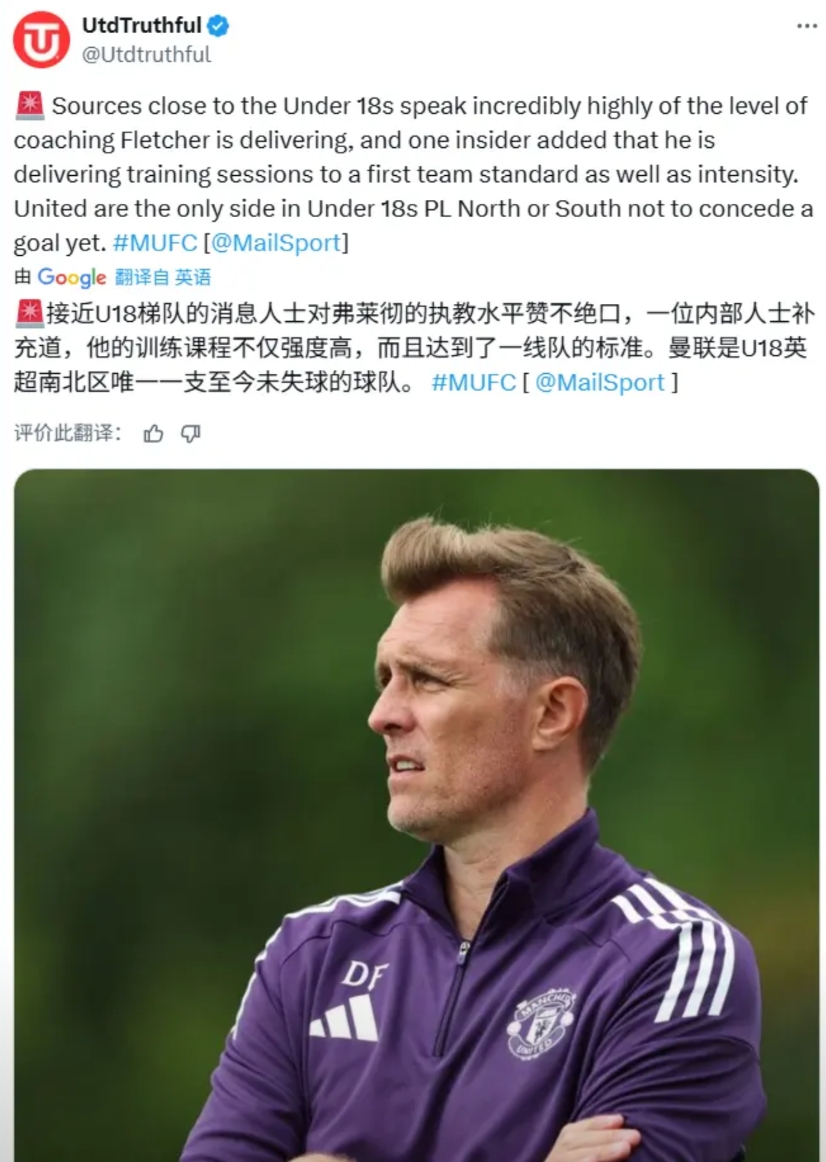Image resolution: width=826 pixels, height=1162 pixels.
Task: Click the @Utdtruthful handle
Action: 146,54
